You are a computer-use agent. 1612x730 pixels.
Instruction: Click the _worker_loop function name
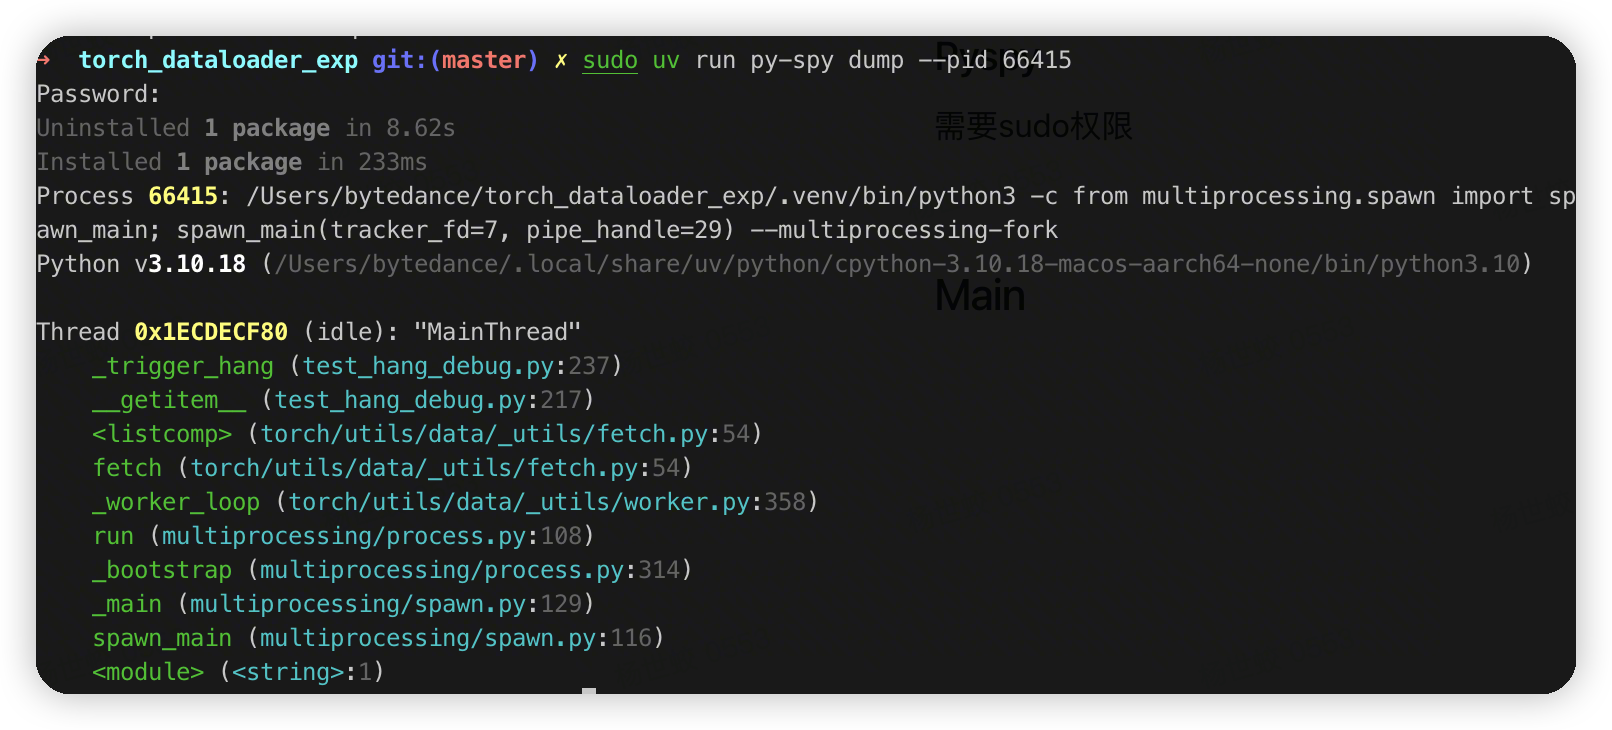pyautogui.click(x=176, y=502)
